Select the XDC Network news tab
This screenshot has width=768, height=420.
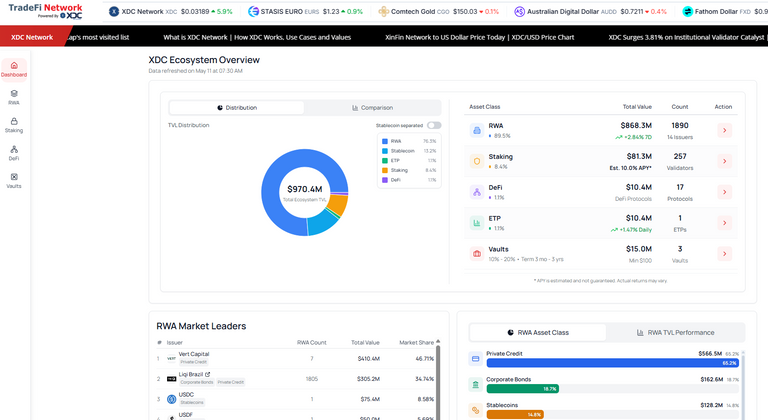tap(32, 37)
